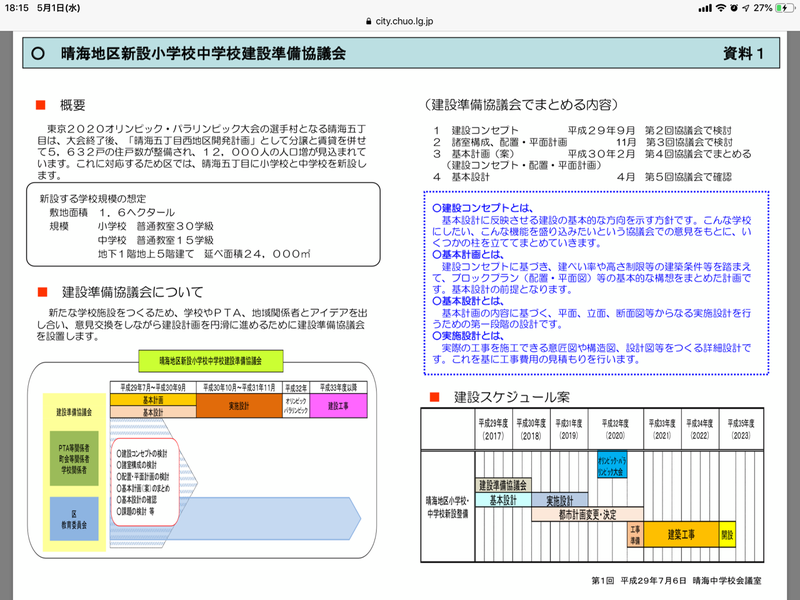Viewport: 800px width, 600px height.
Task: Click the 平成35年度 (2023) column header
Action: 741,429
